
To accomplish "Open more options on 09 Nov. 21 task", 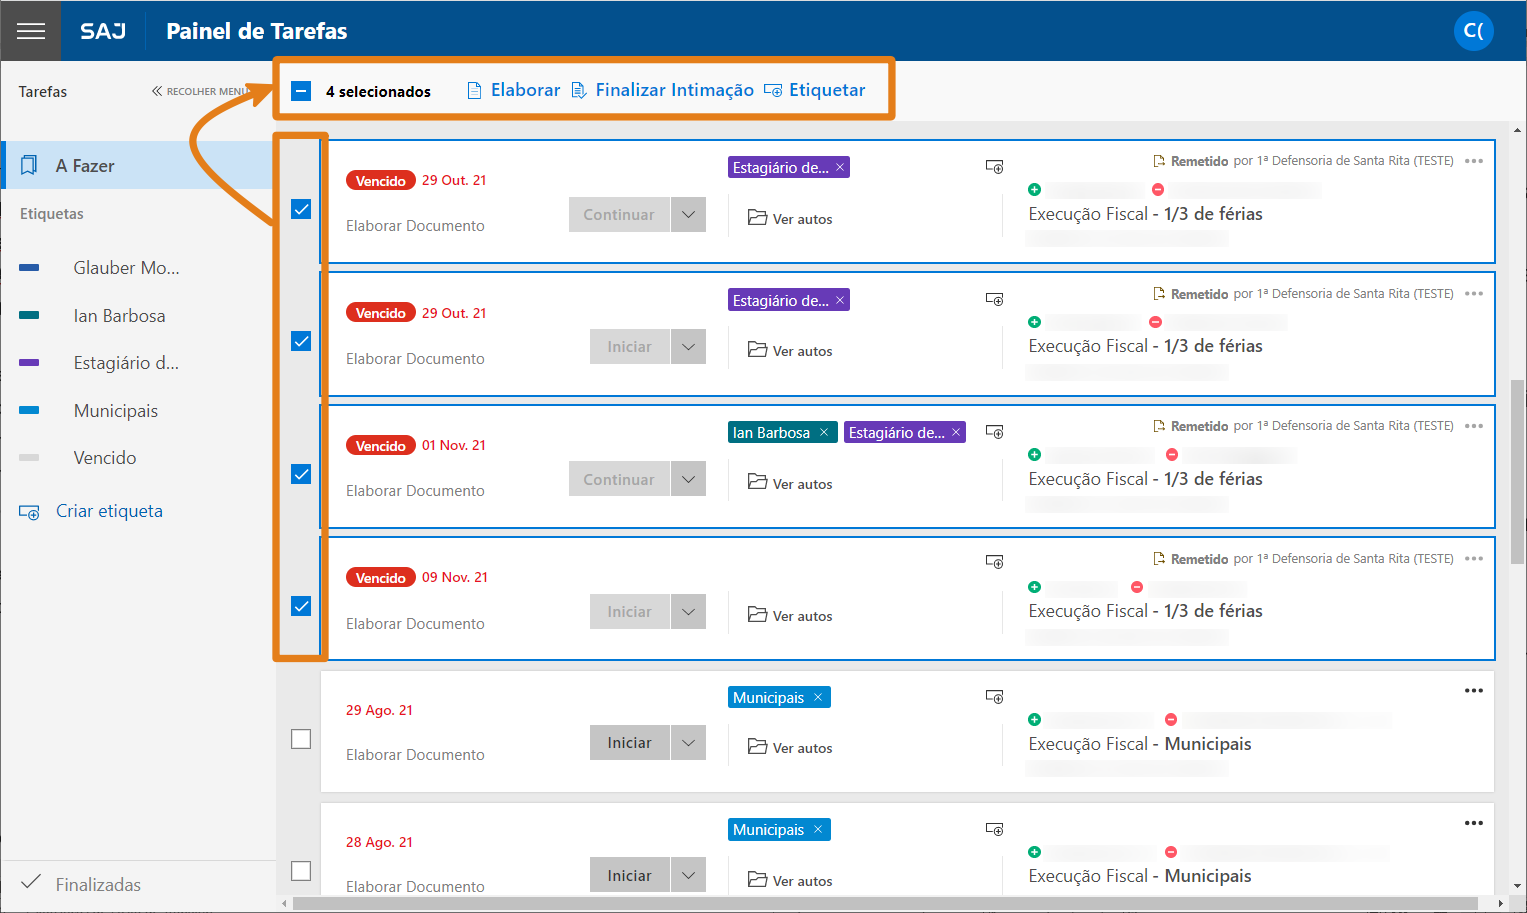I will coord(1474,558).
